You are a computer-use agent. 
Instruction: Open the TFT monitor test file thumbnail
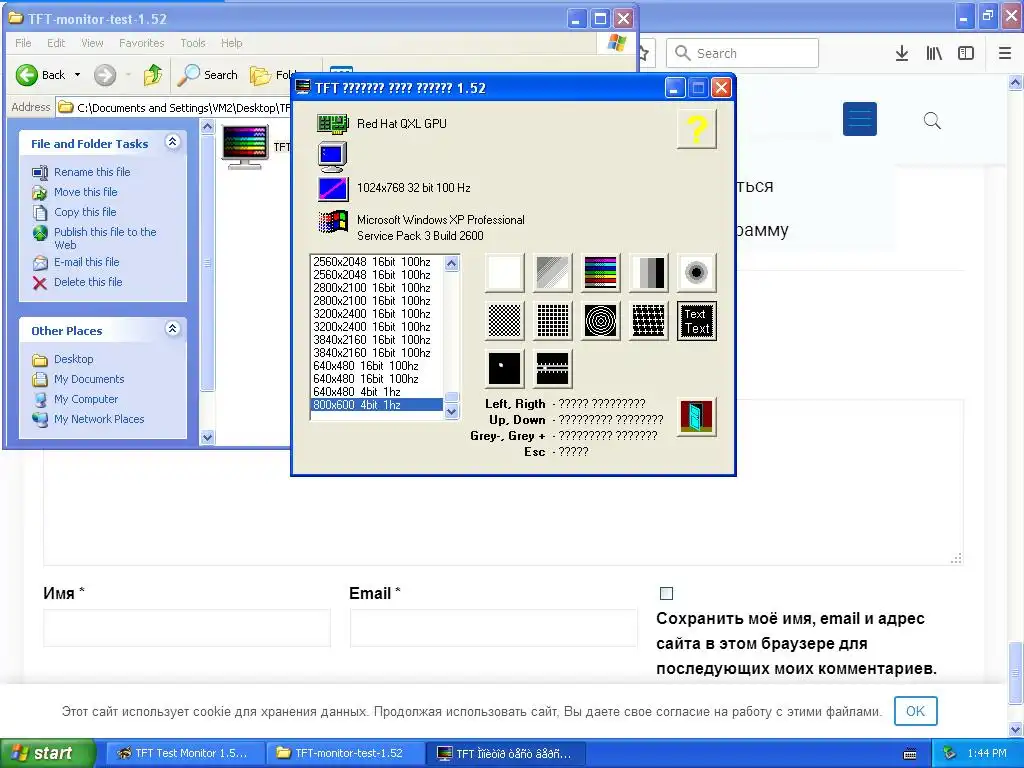pyautogui.click(x=244, y=147)
